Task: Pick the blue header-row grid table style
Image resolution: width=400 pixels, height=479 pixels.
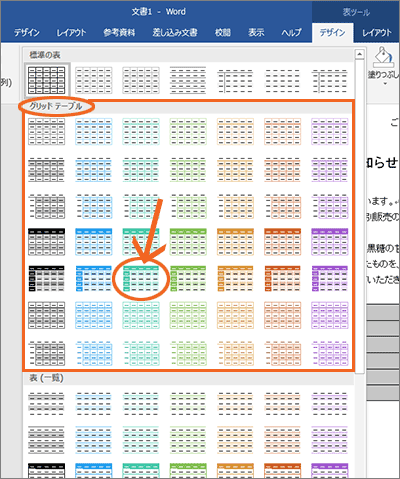Action: tap(94, 242)
